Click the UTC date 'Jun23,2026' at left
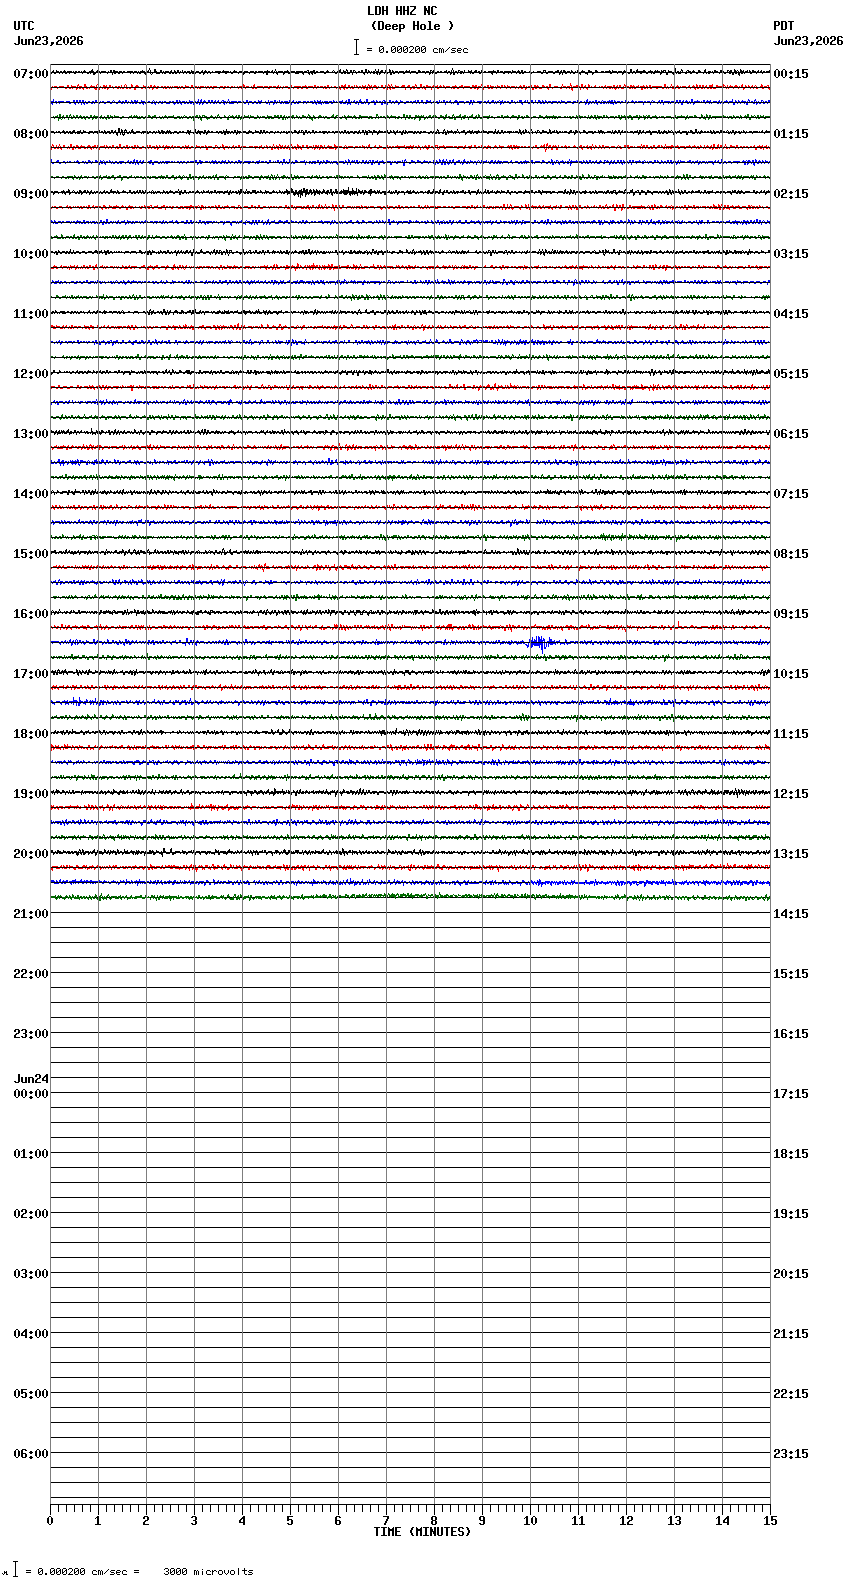This screenshot has width=850, height=1584. 48,41
